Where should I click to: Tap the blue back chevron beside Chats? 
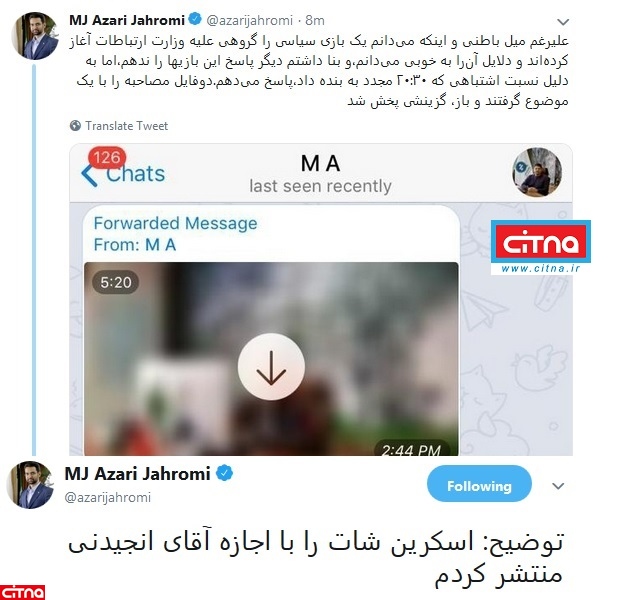click(89, 175)
